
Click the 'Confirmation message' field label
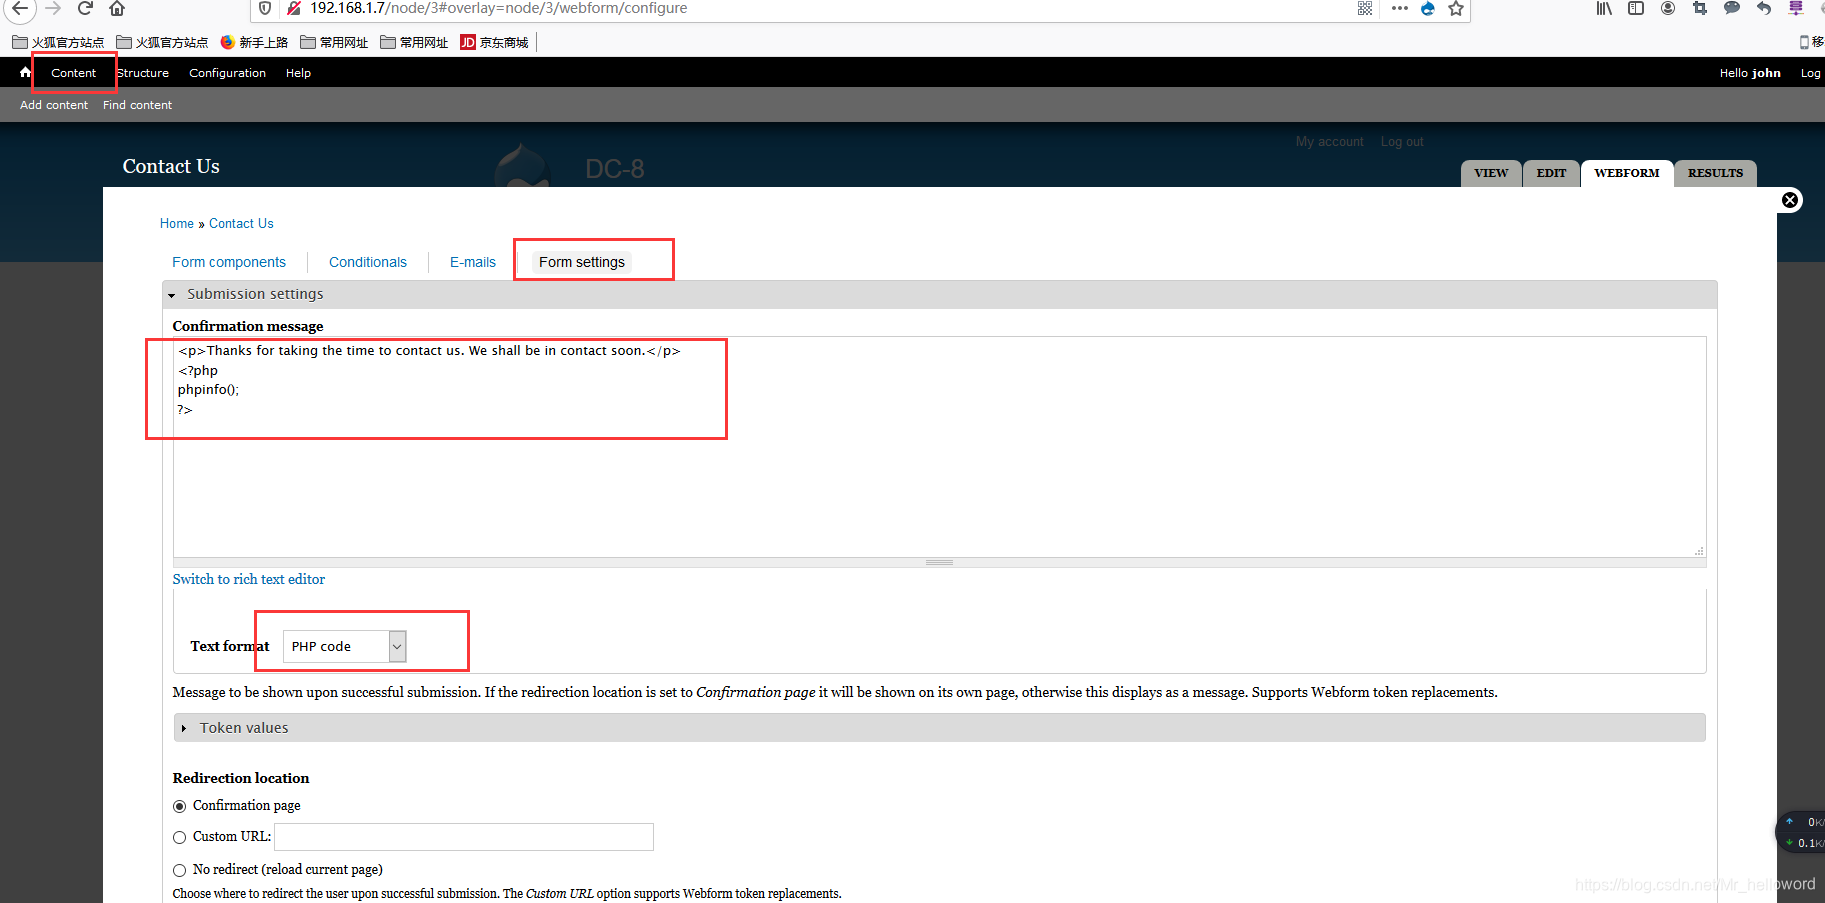[248, 326]
